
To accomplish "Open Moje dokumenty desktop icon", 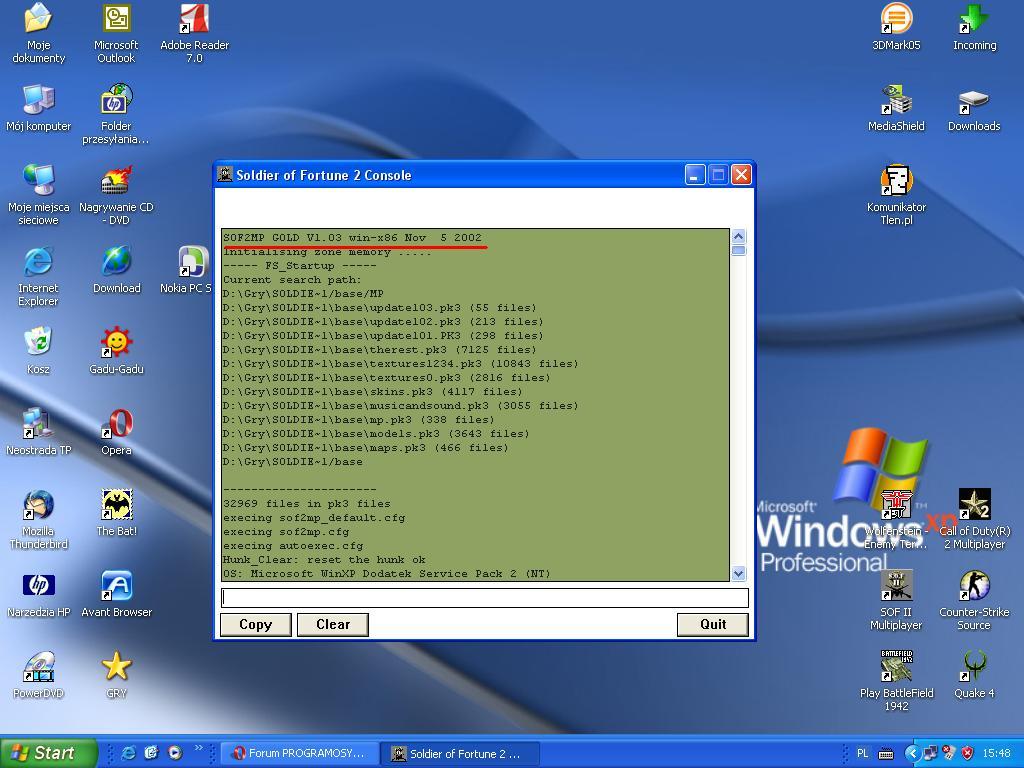I will click(x=39, y=33).
